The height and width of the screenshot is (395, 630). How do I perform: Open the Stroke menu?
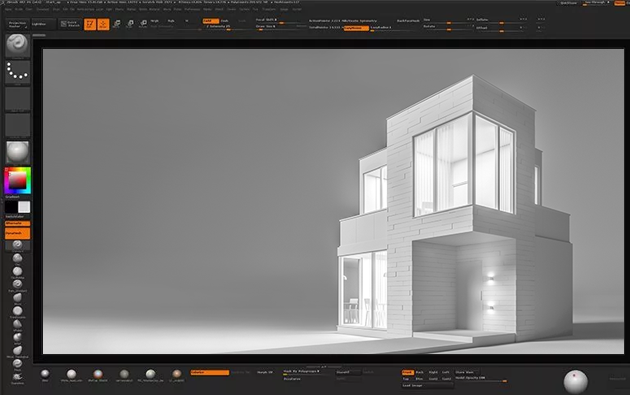point(231,9)
